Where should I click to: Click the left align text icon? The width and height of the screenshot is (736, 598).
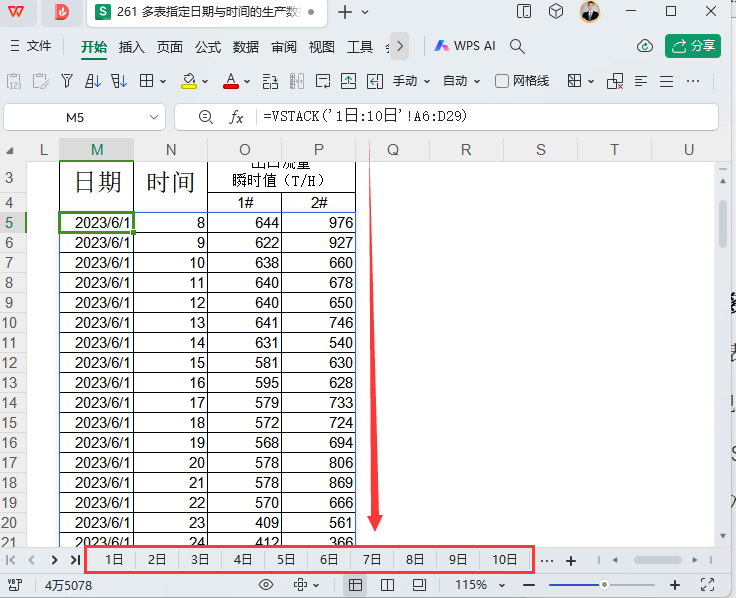[641, 81]
